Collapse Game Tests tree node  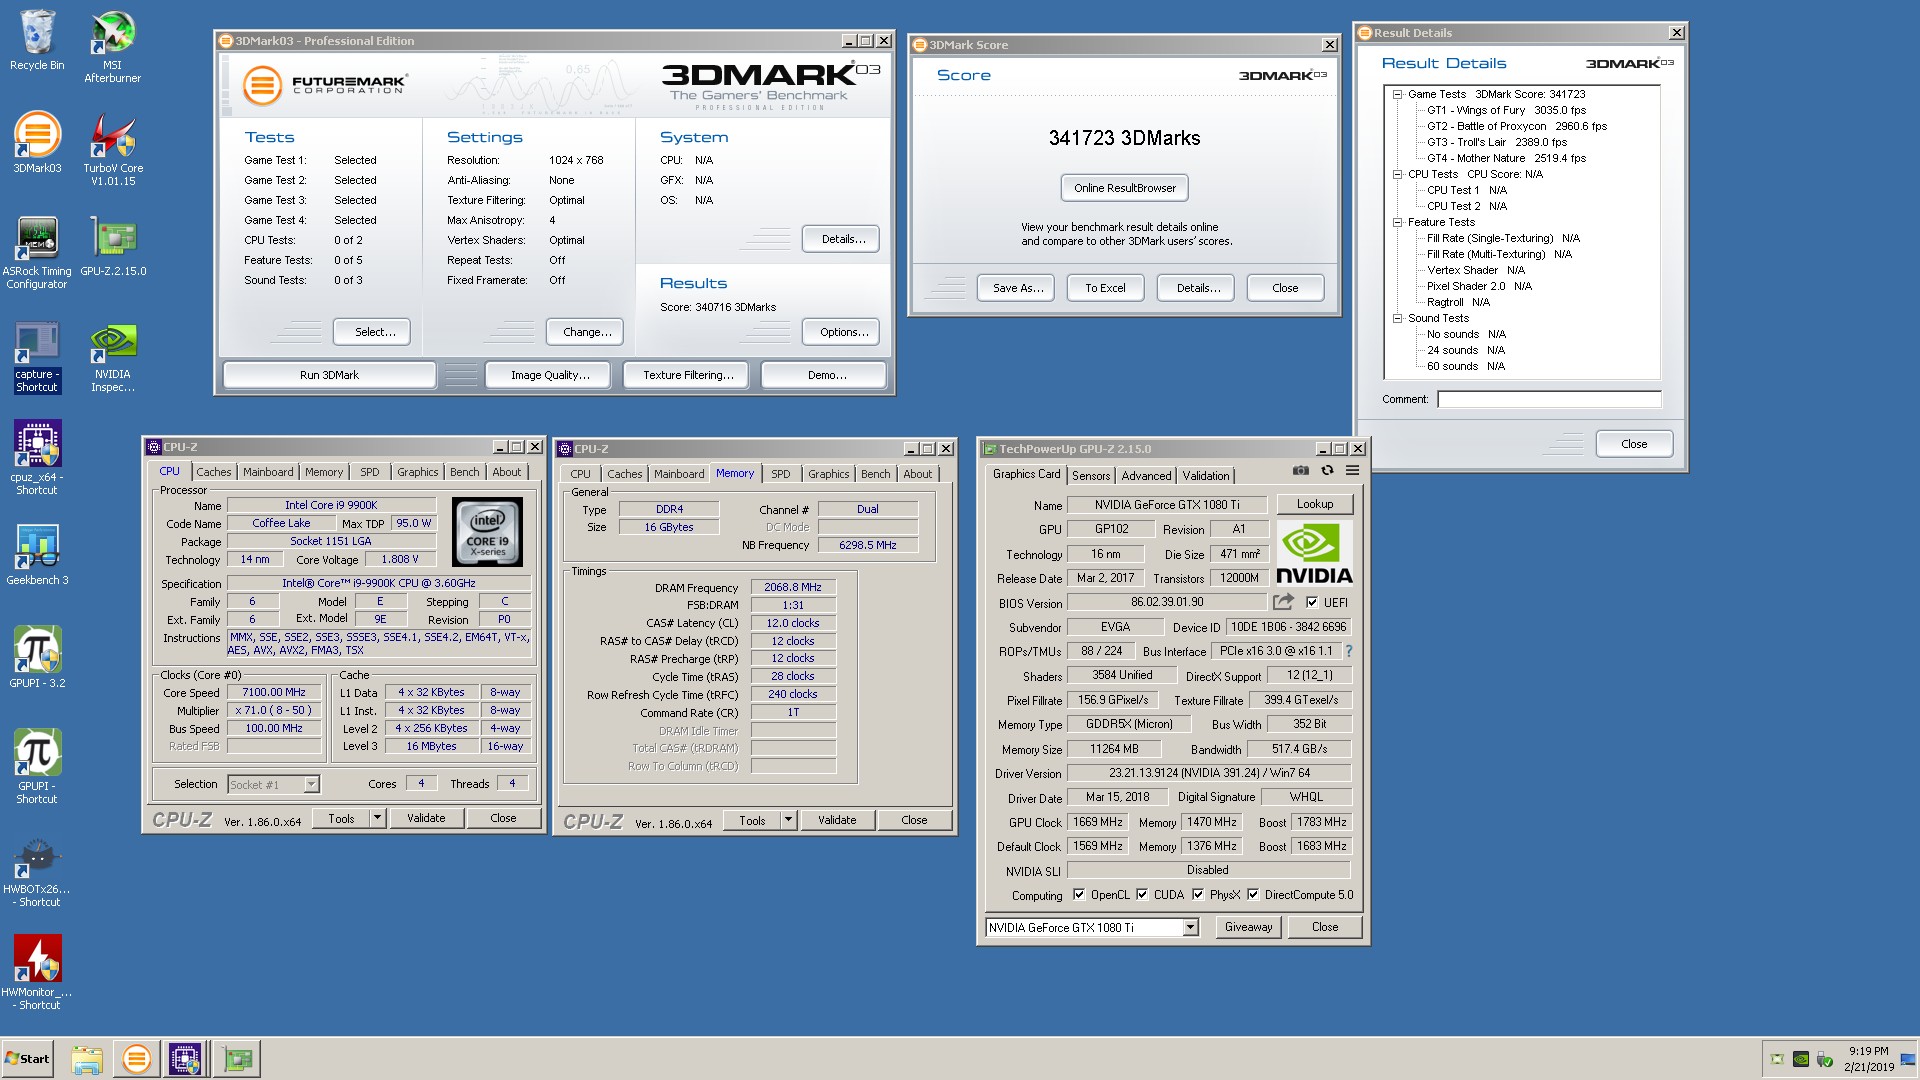pos(1398,94)
